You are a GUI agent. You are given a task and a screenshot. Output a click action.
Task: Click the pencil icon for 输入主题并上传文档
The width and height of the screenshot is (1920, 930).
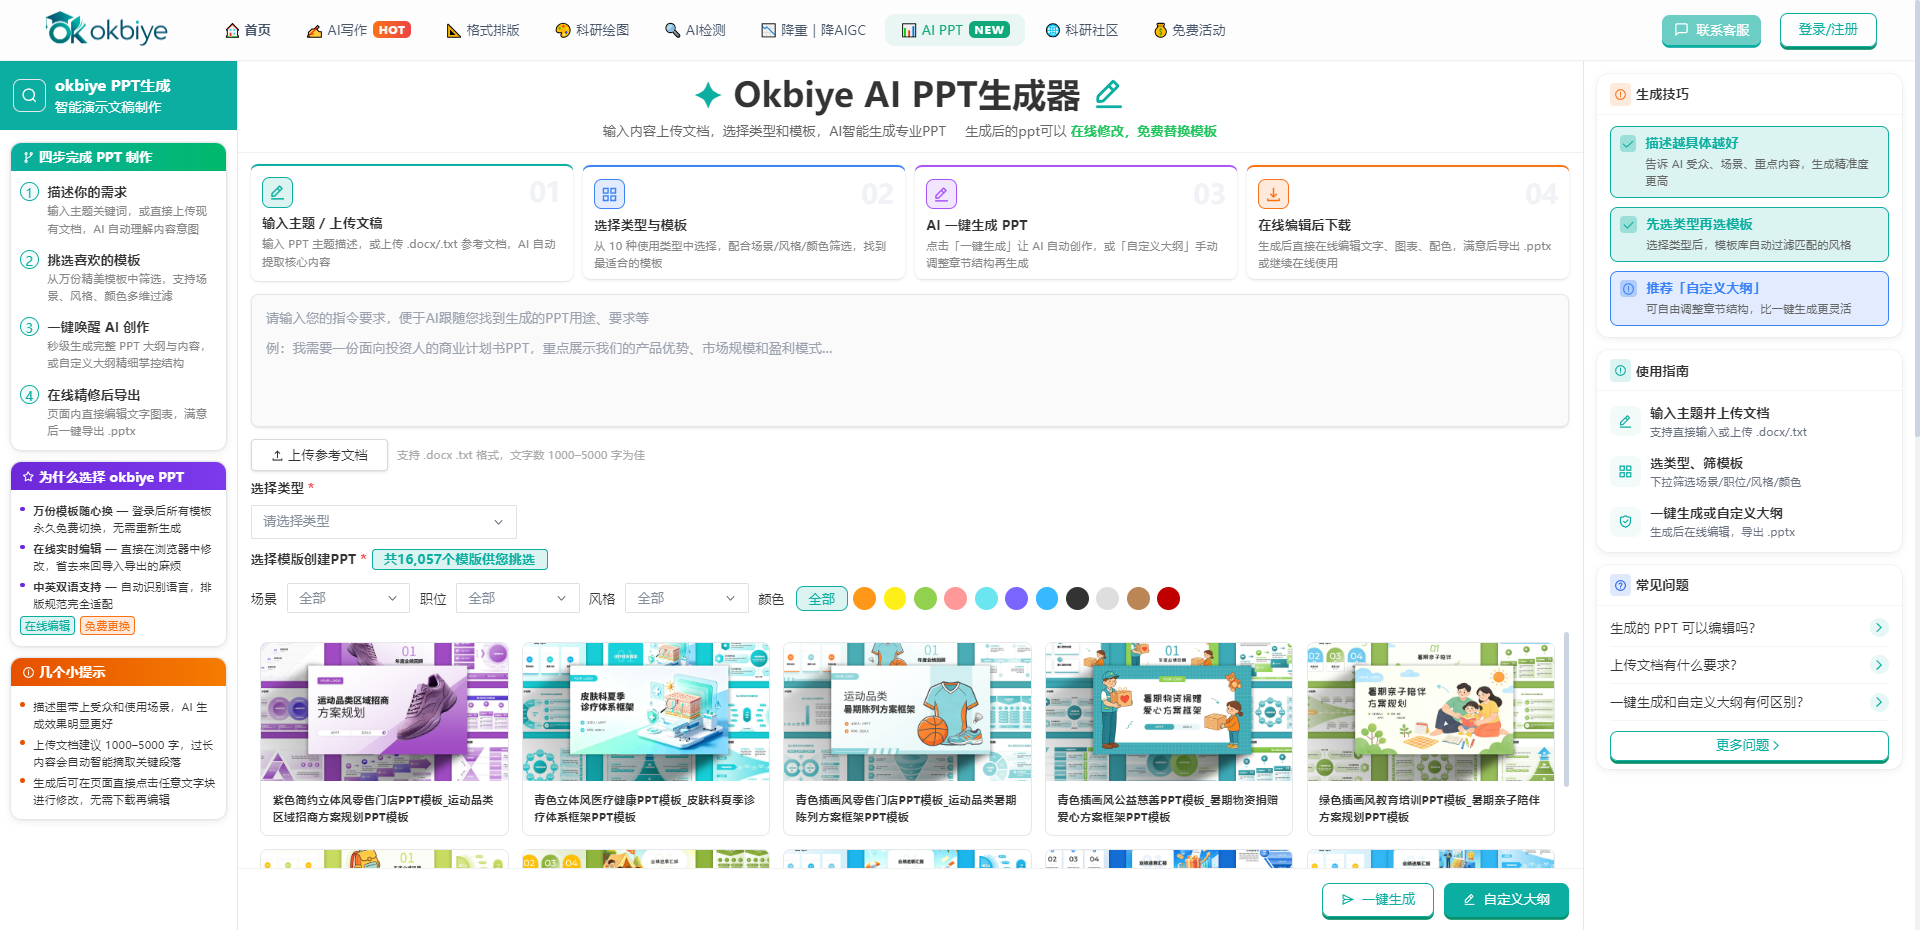pyautogui.click(x=1625, y=422)
